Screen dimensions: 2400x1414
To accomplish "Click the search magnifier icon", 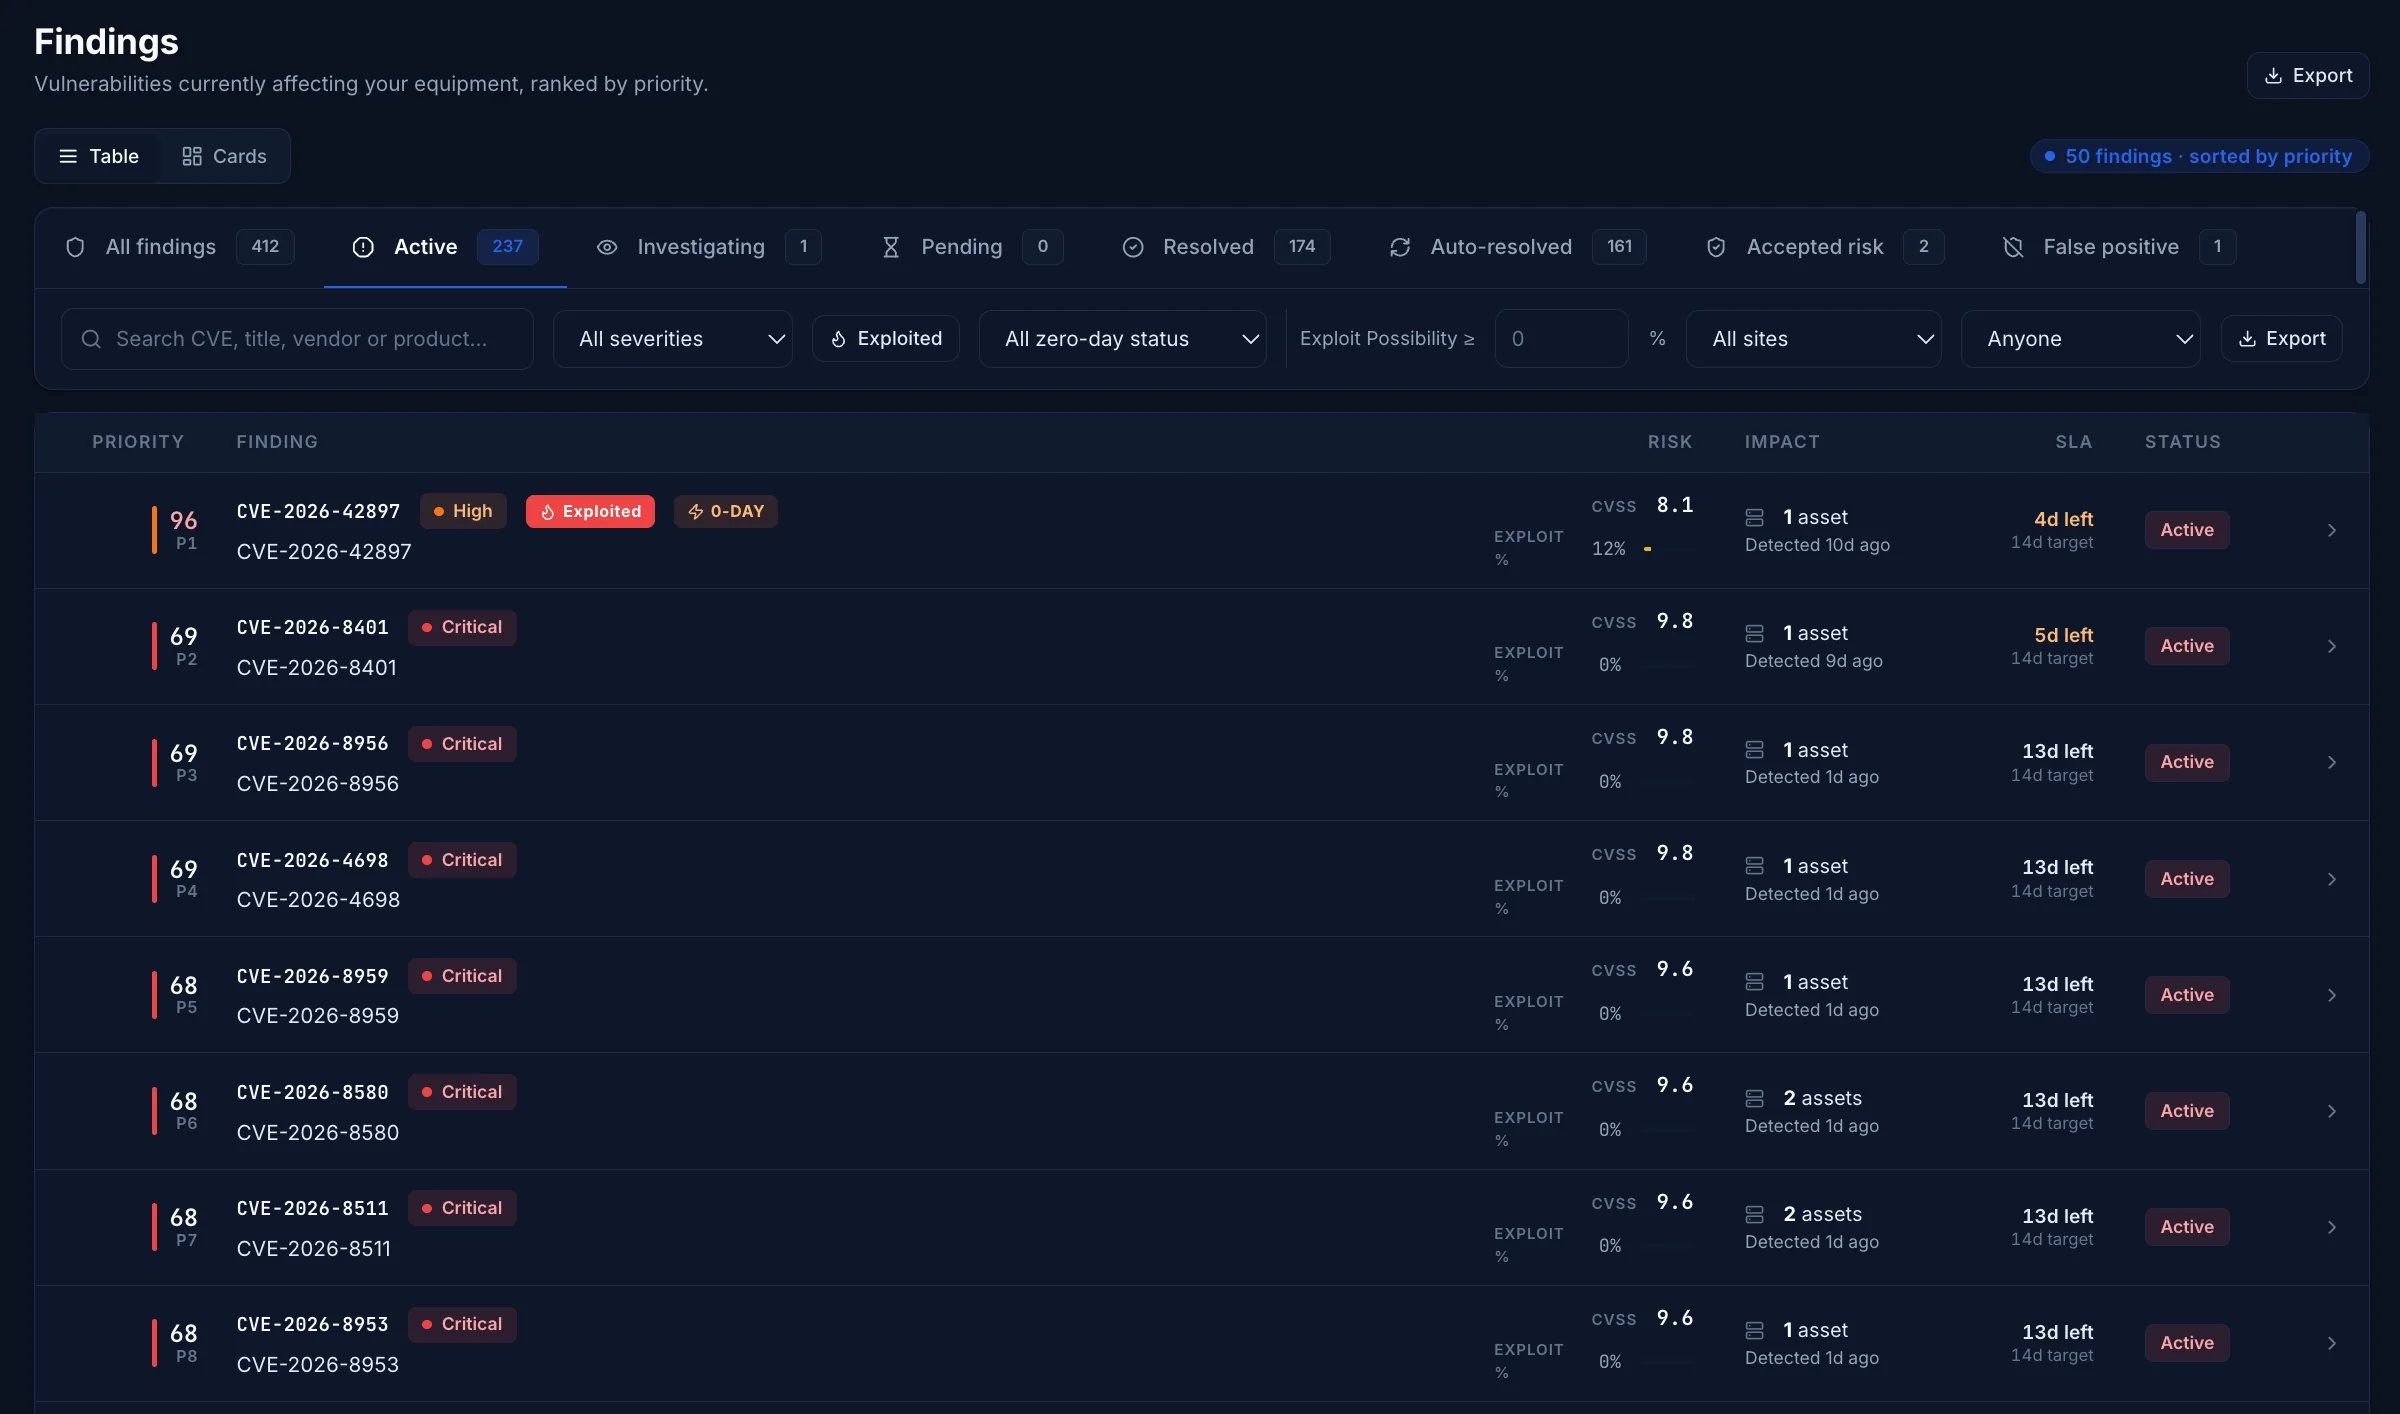I will click(x=91, y=339).
